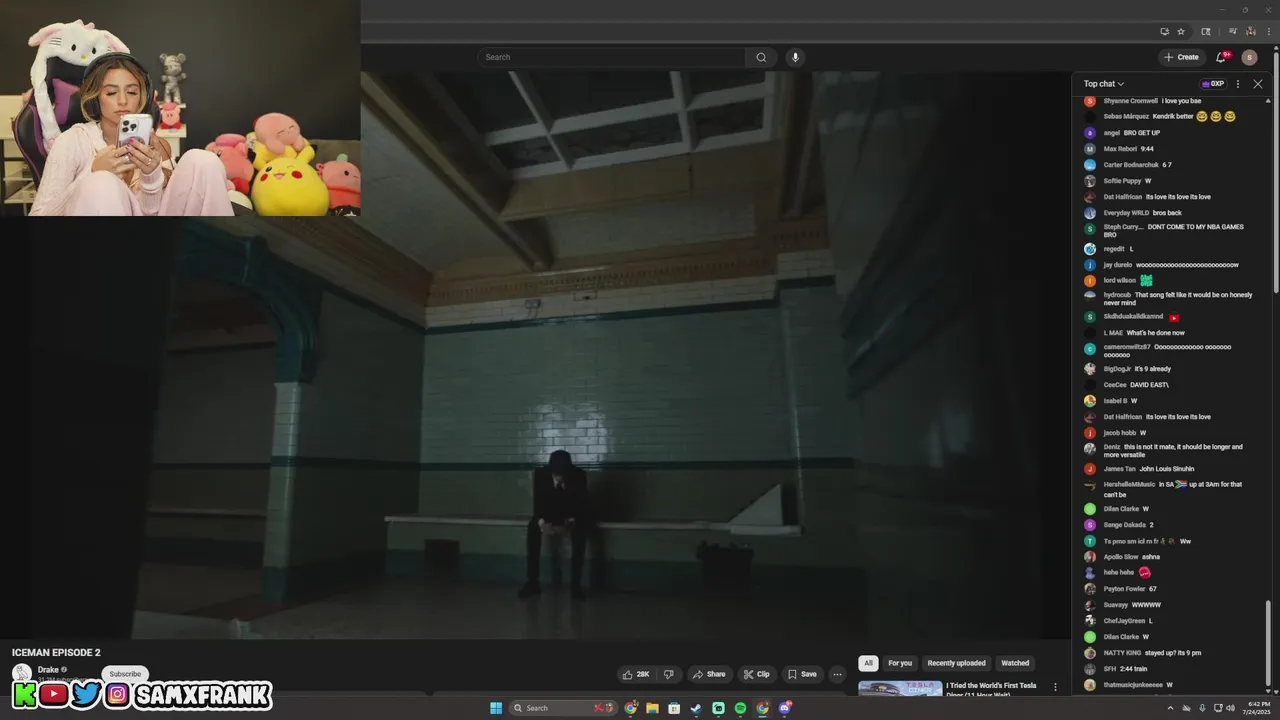Subscribe to Drake's channel

tap(125, 674)
